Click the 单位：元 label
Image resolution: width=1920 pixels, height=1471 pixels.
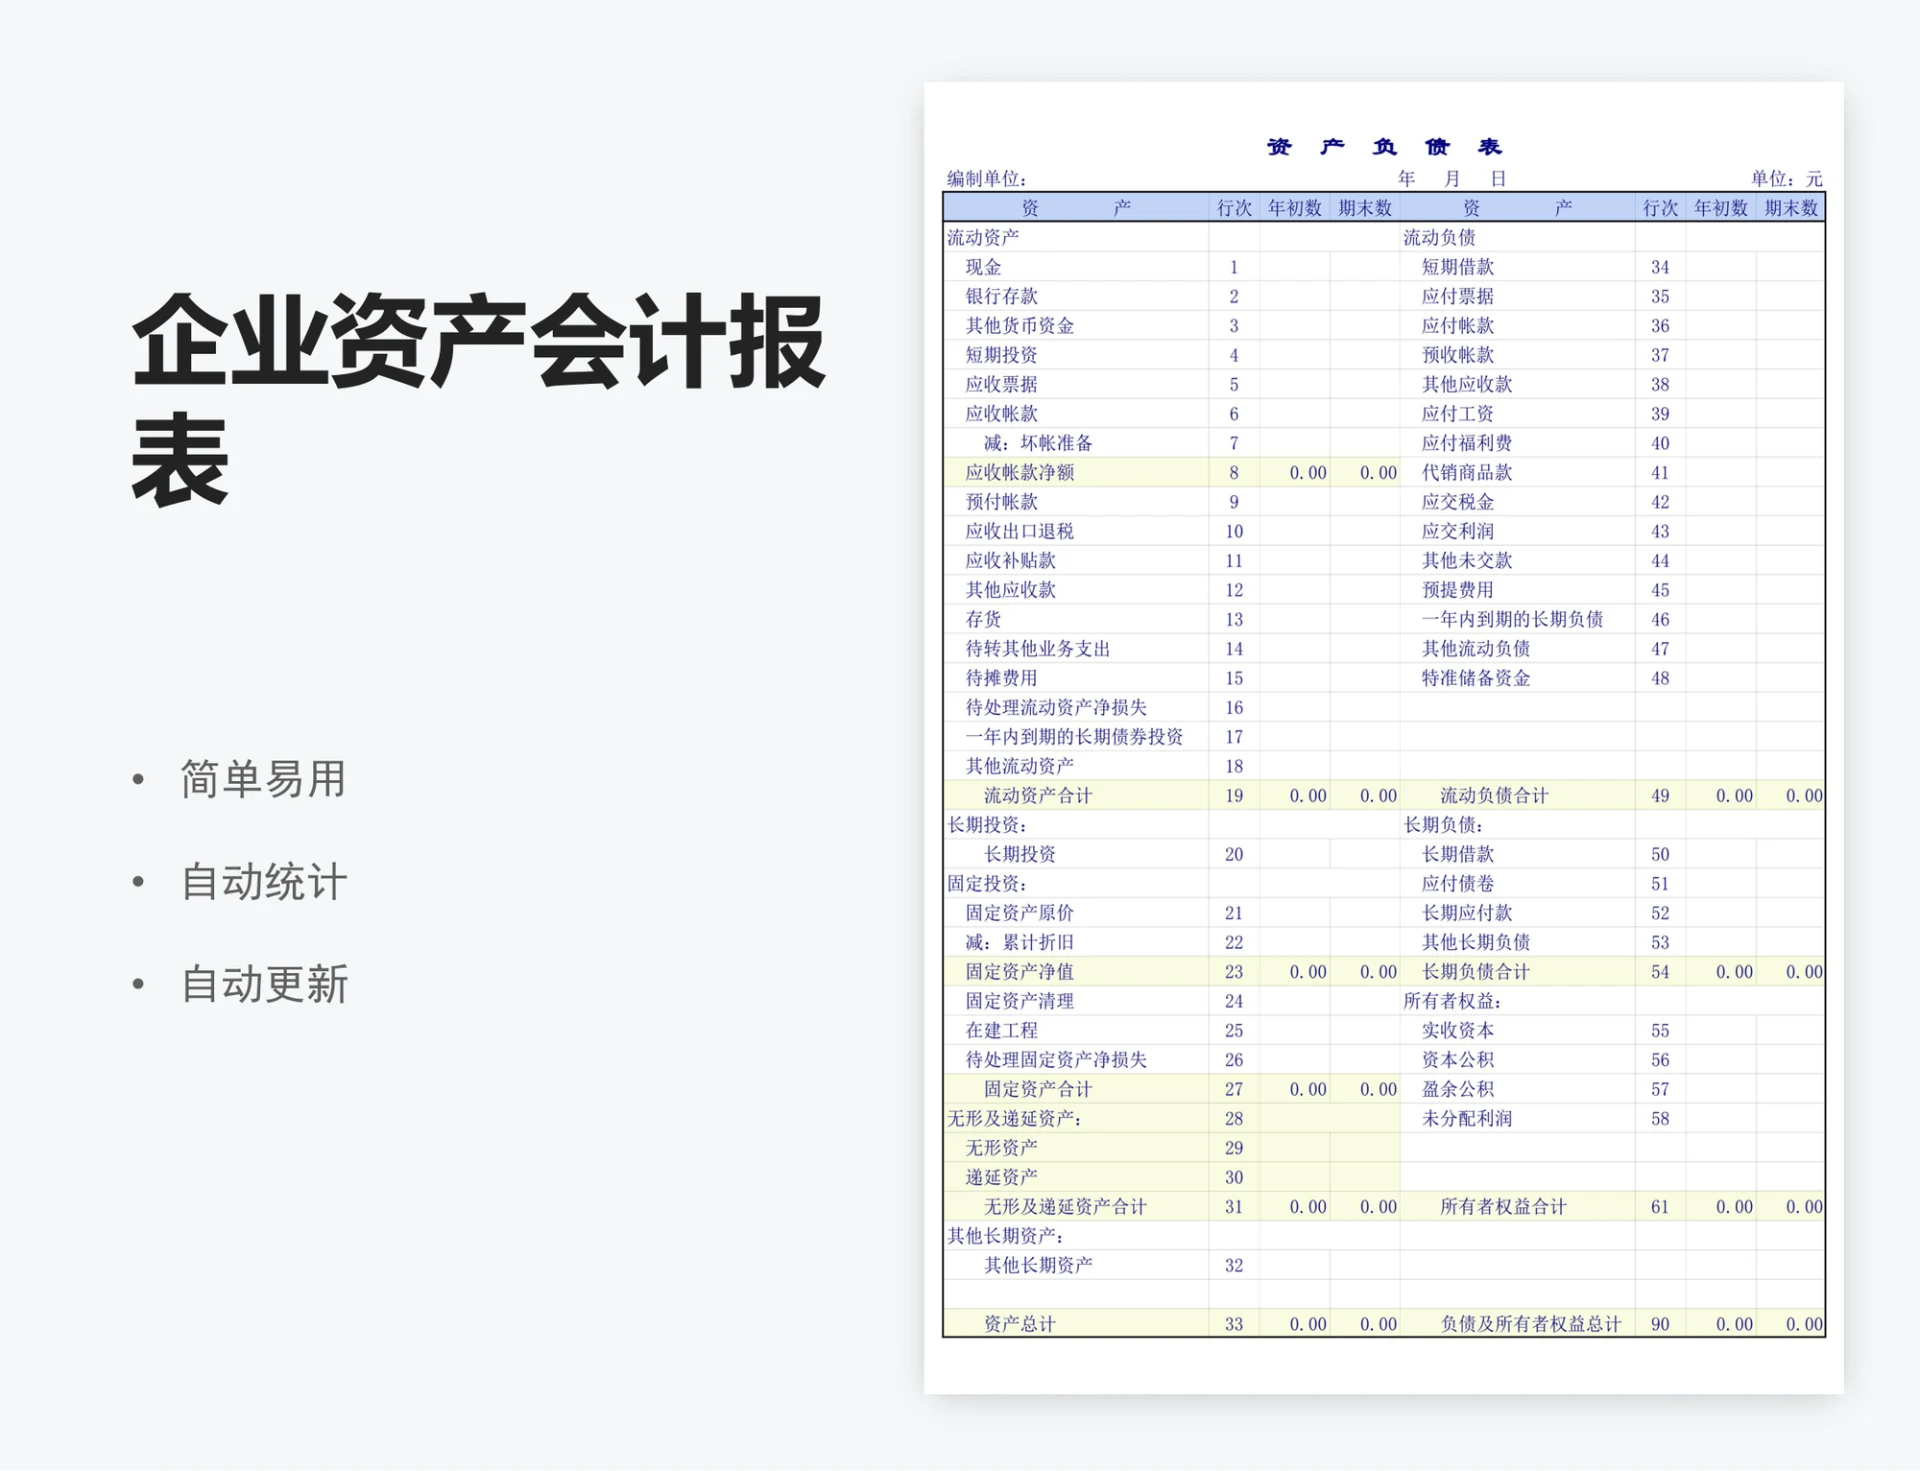click(x=1787, y=177)
